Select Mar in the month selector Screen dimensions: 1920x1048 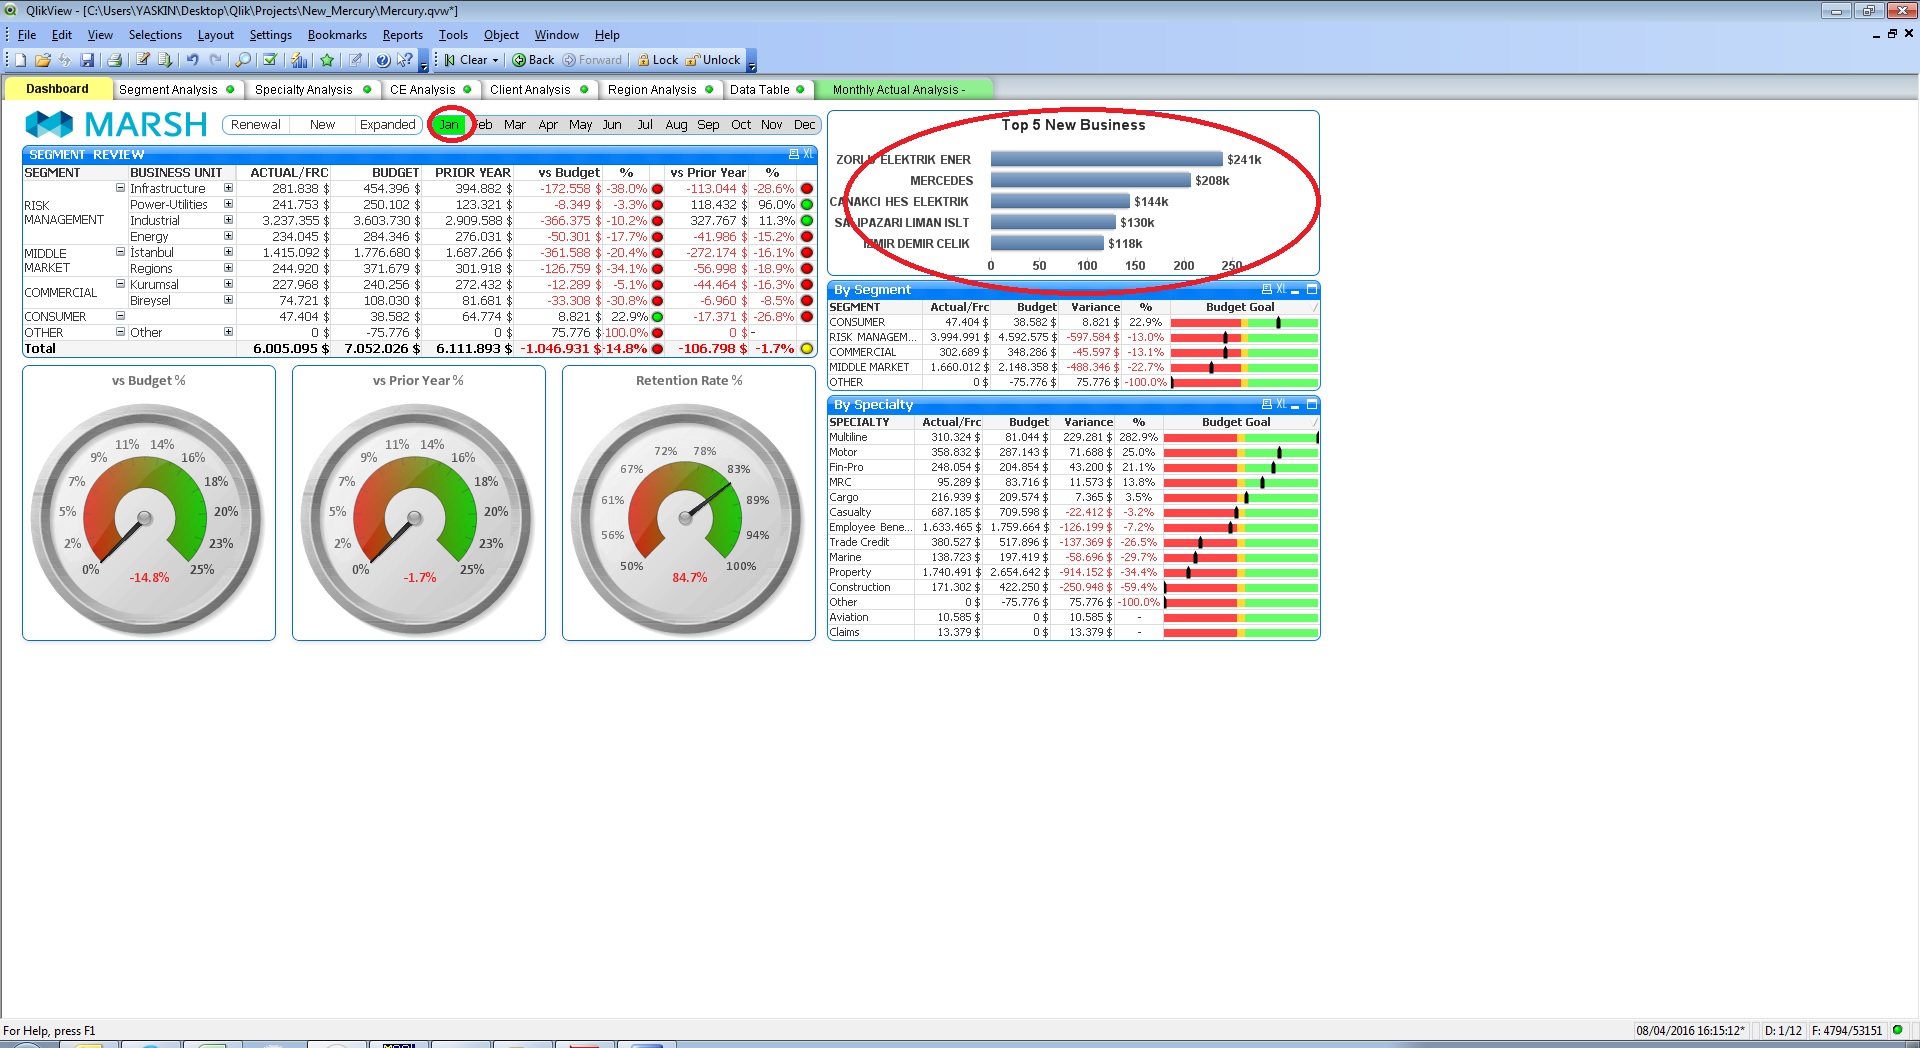pos(515,125)
